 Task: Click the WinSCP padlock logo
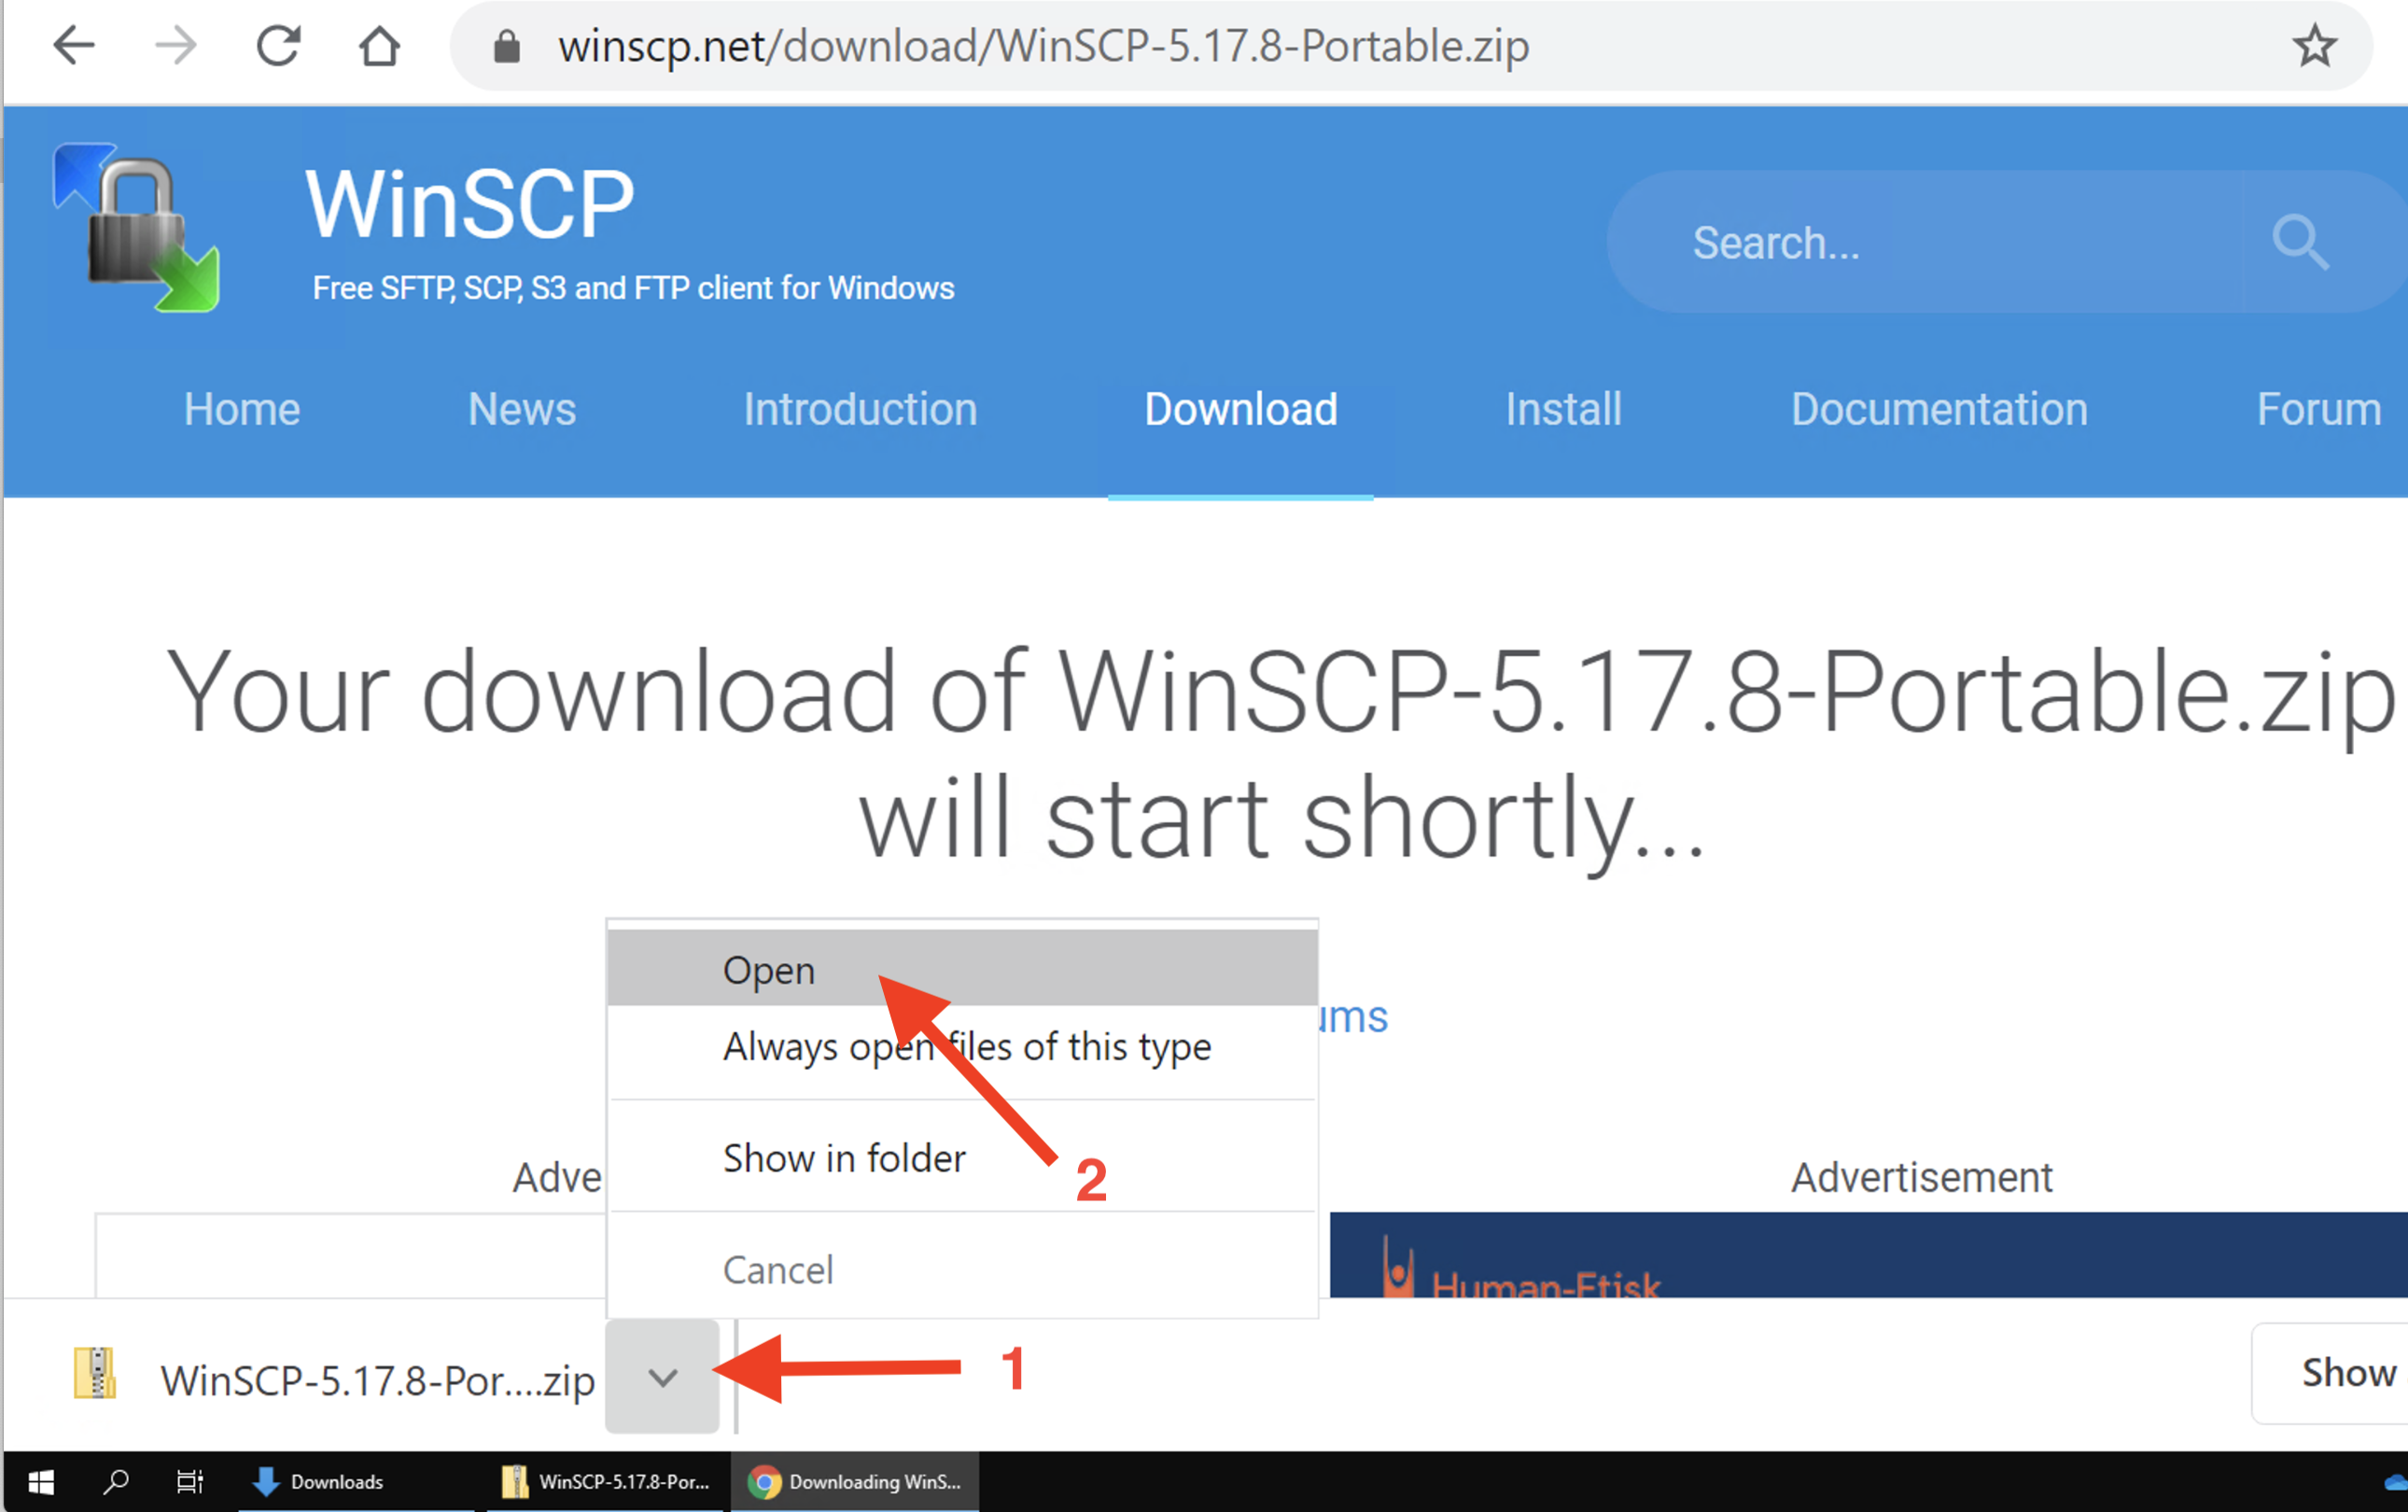pos(137,228)
